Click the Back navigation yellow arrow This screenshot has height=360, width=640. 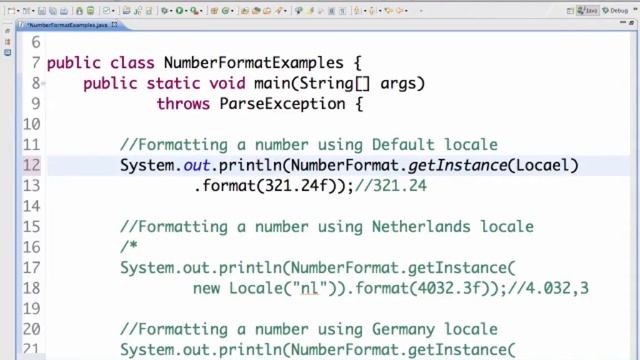pyautogui.click(x=388, y=11)
